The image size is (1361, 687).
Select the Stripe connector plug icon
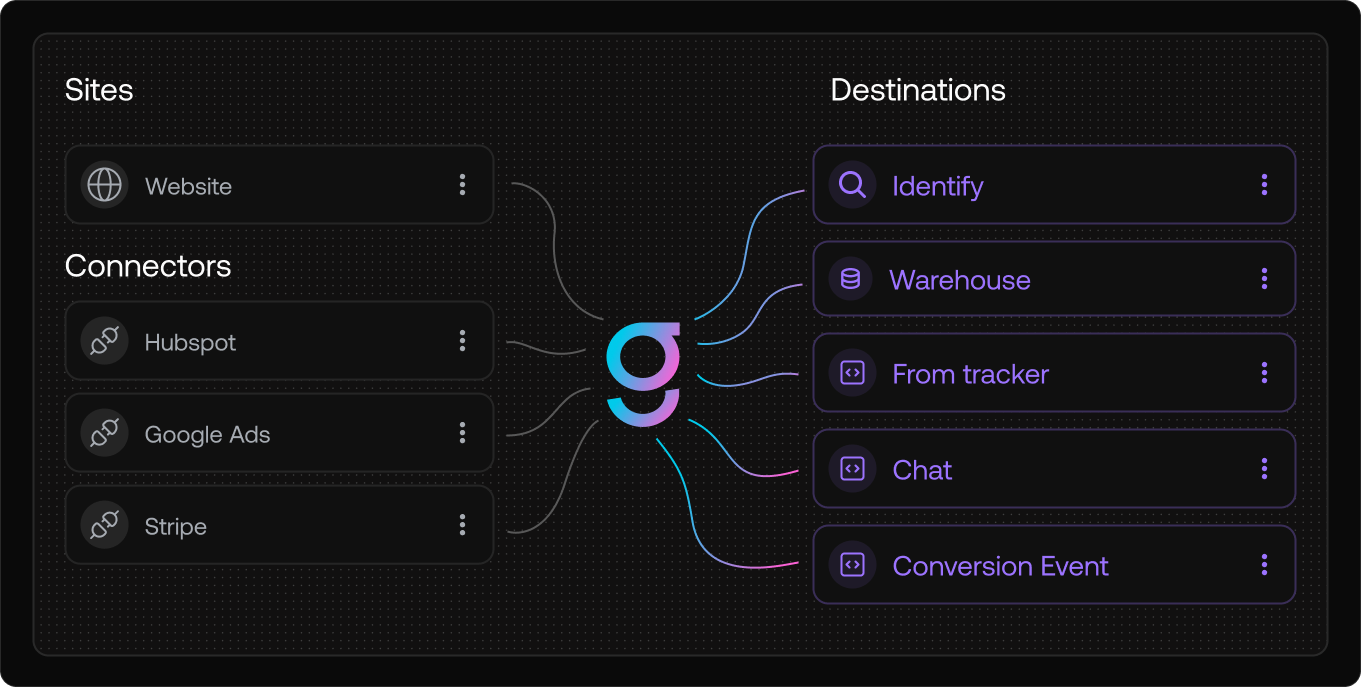tap(104, 525)
